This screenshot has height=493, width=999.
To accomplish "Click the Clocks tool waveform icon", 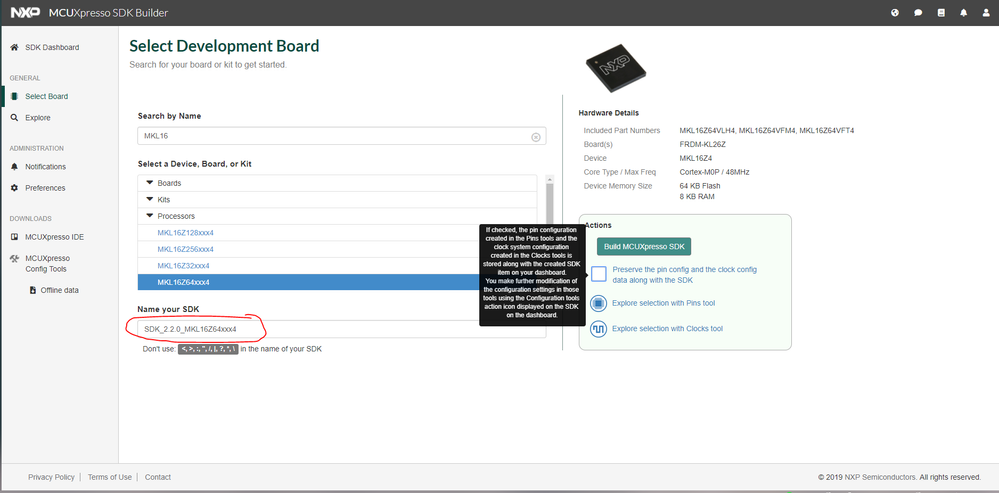I will click(x=598, y=329).
